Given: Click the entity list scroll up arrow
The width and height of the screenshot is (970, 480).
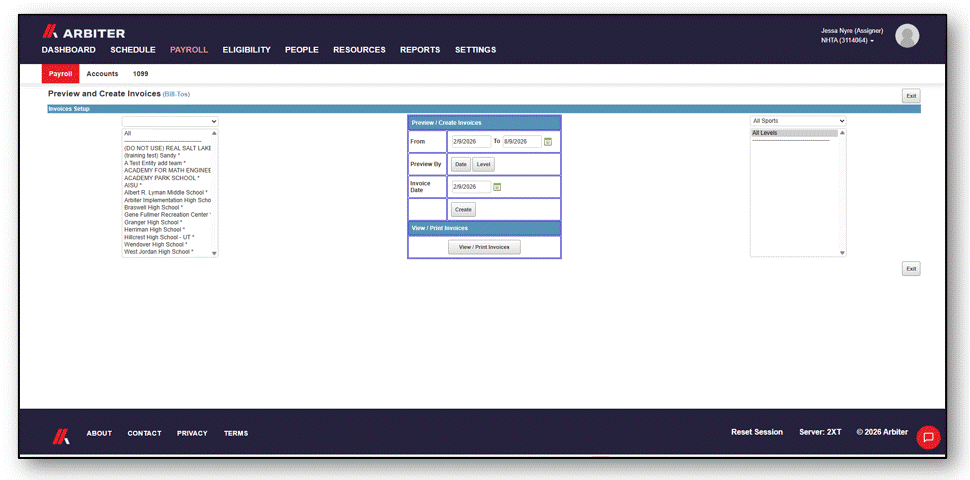Looking at the screenshot, I should click(214, 133).
